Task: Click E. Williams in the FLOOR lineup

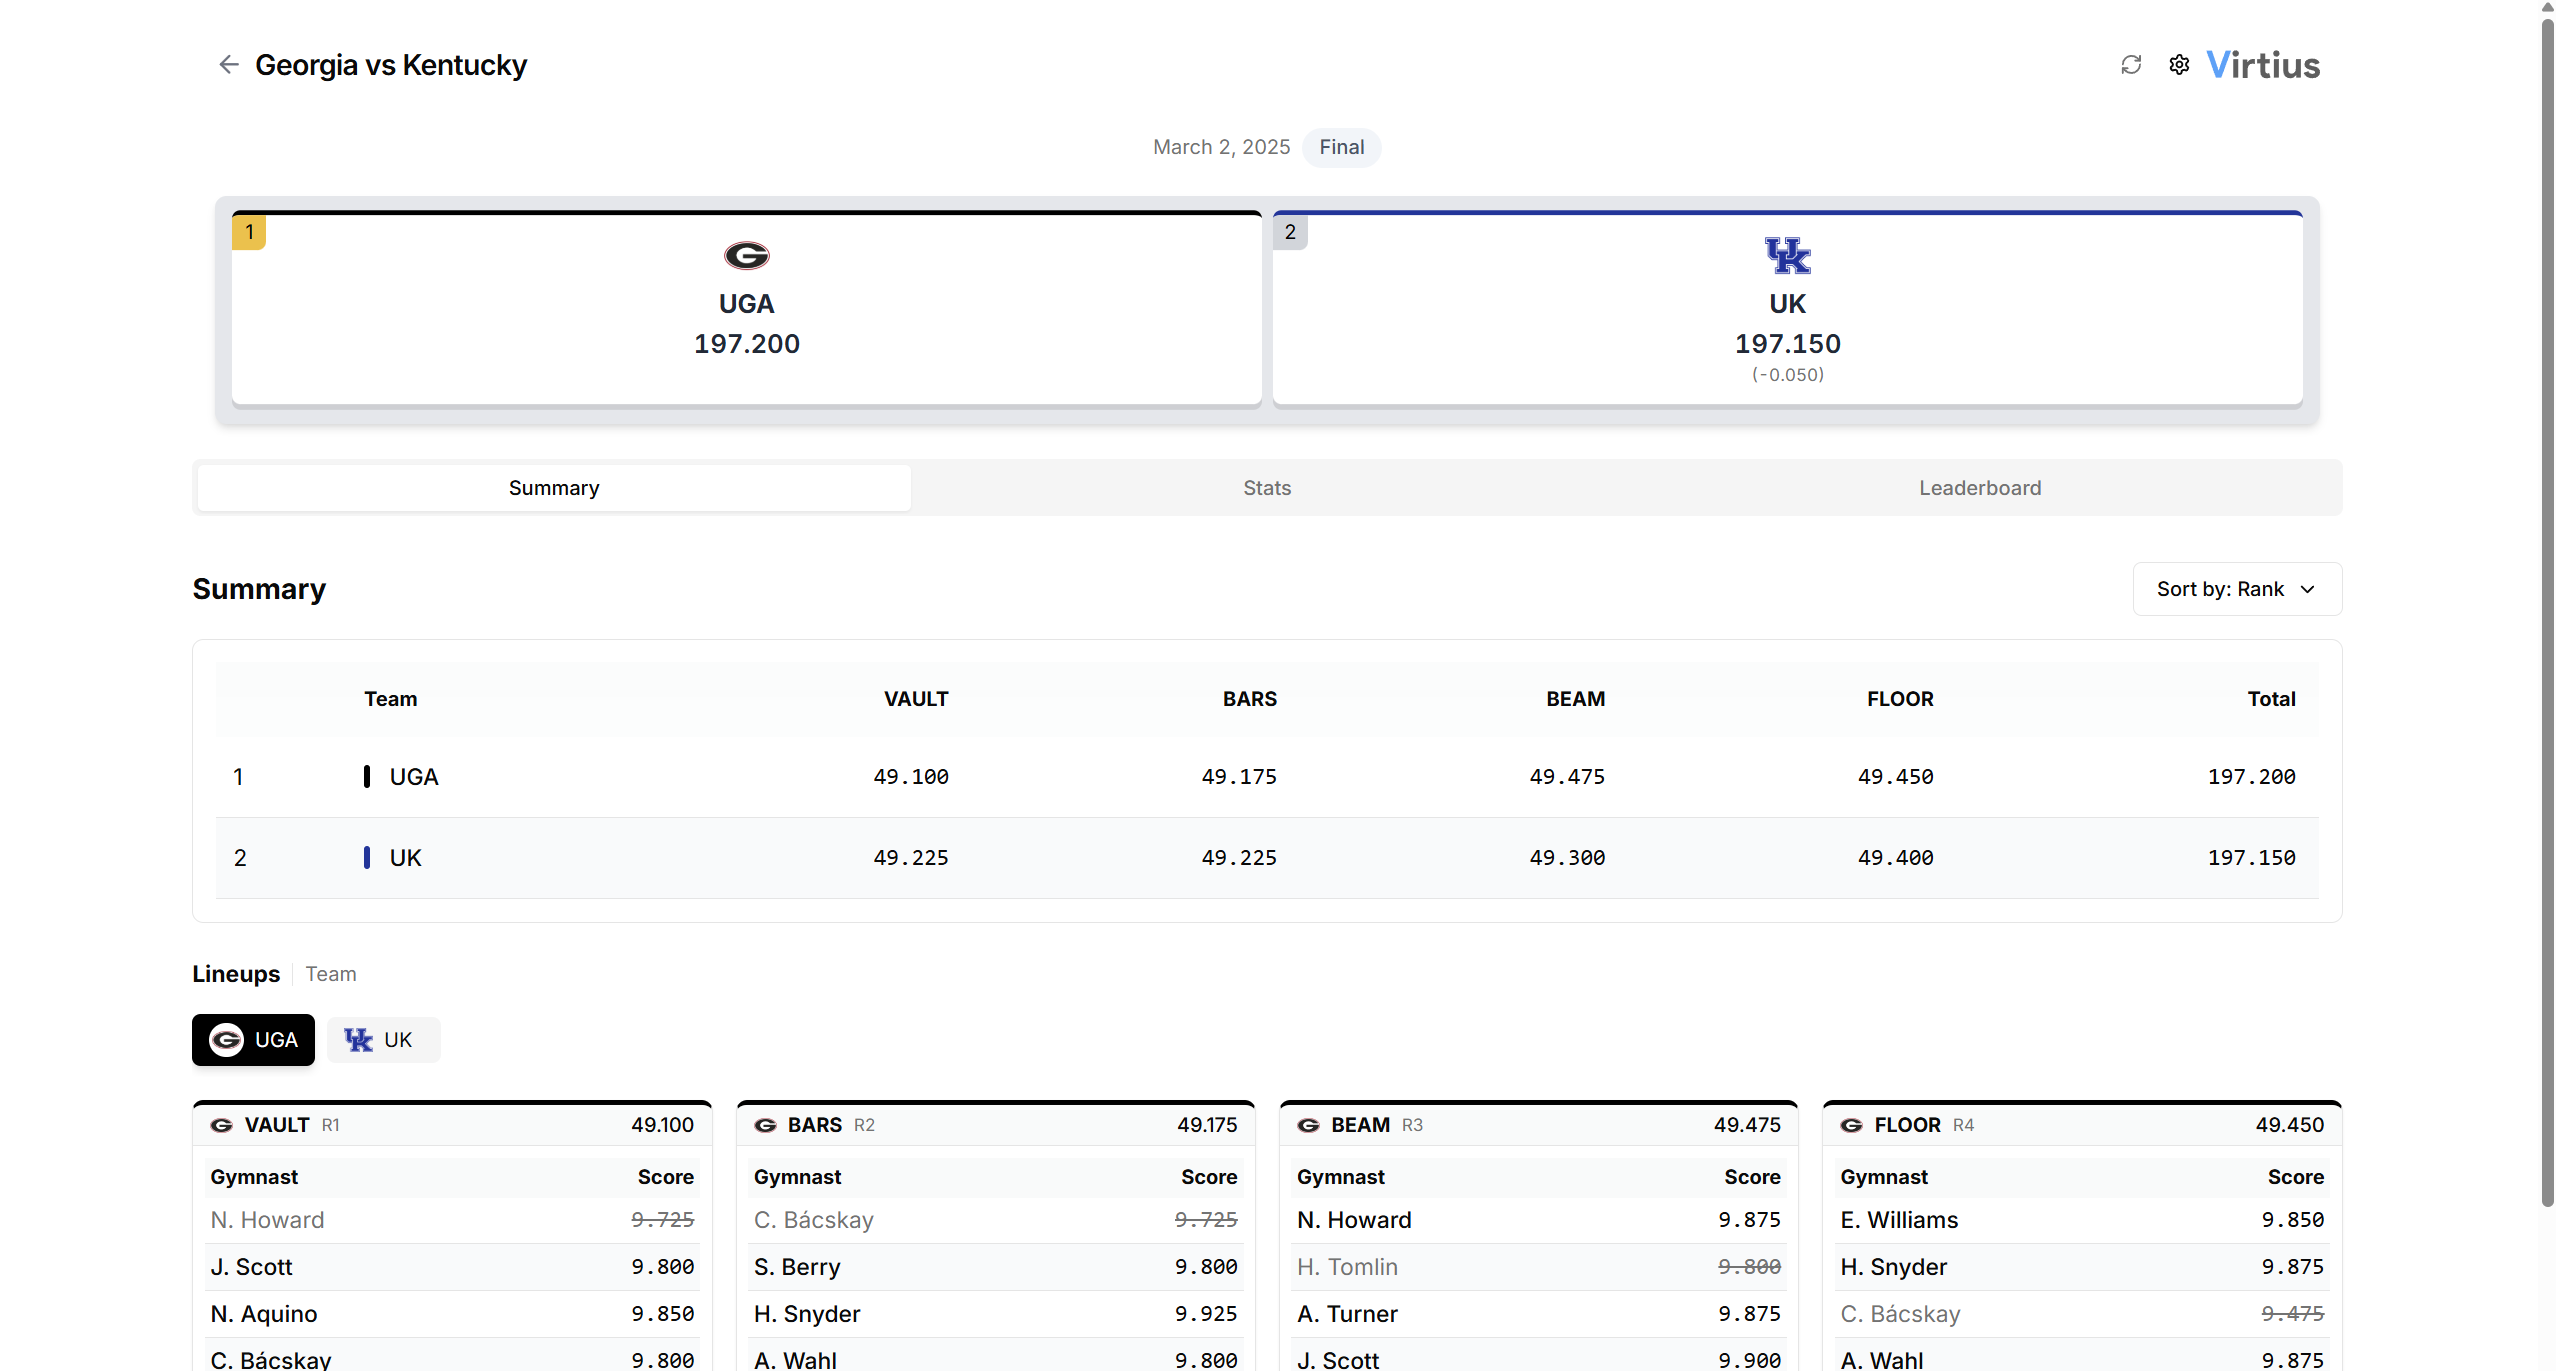Action: [x=1899, y=1219]
